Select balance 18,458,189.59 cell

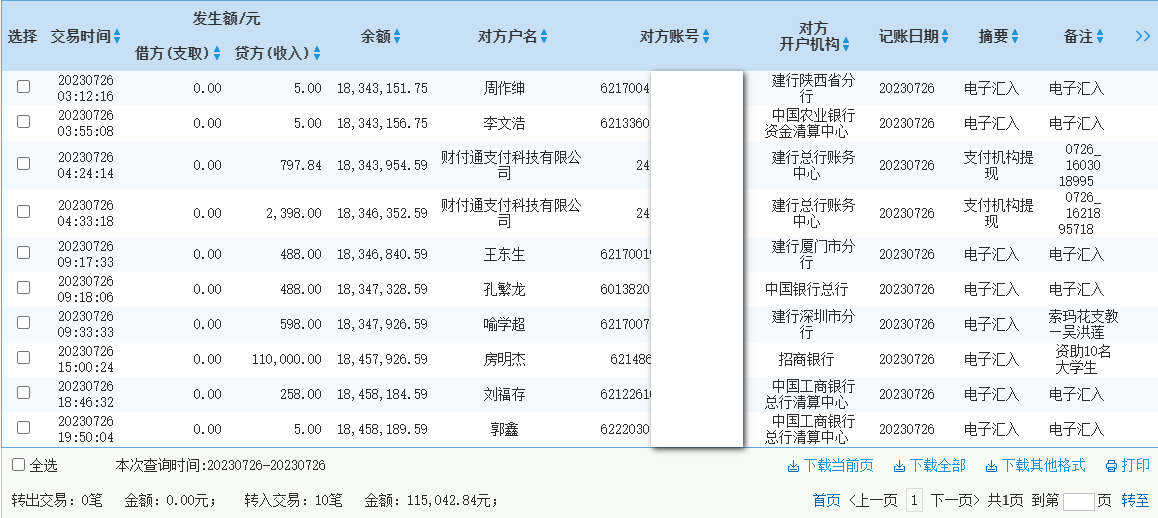click(382, 429)
